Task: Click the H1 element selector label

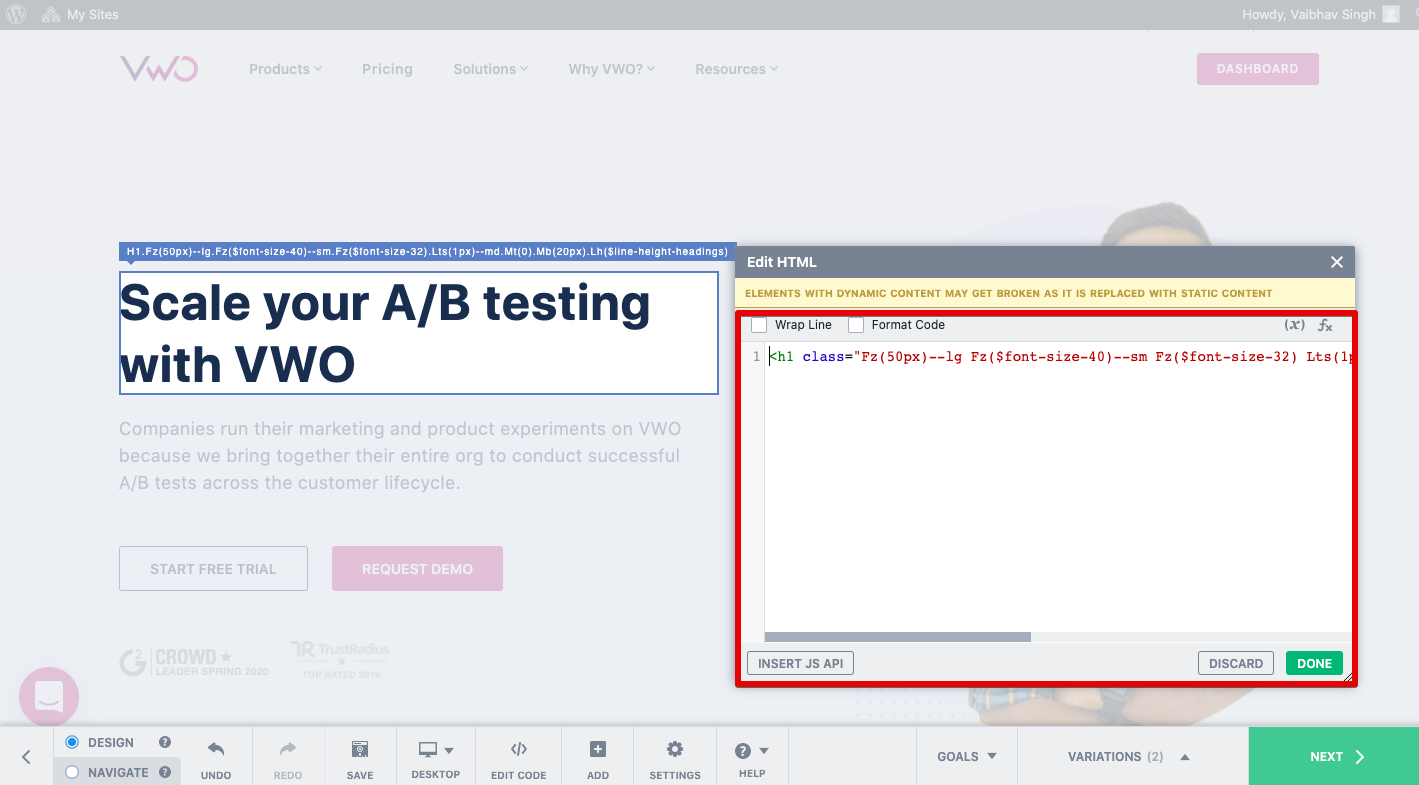Action: tap(427, 252)
